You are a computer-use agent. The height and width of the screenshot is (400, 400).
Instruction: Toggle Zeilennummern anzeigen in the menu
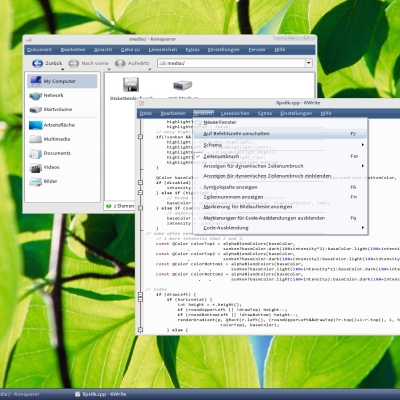pos(279,197)
